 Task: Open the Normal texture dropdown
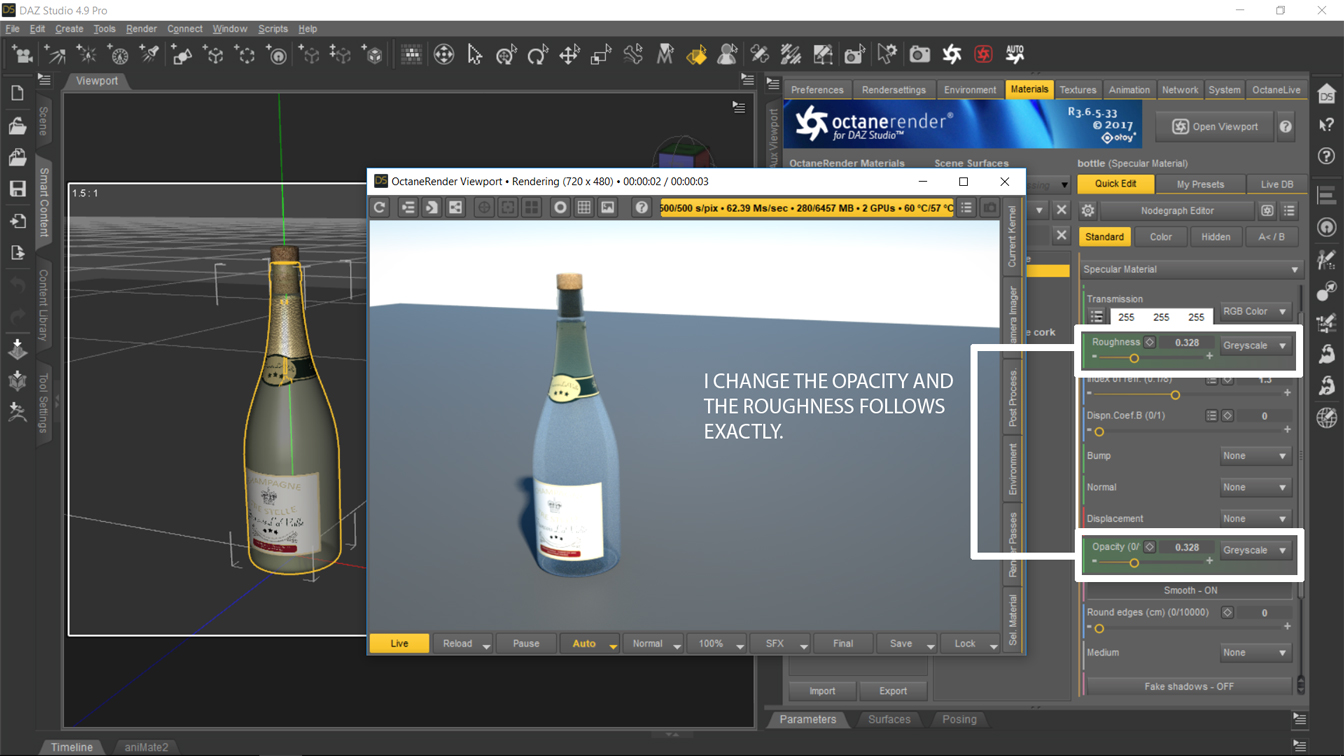pyautogui.click(x=1255, y=487)
